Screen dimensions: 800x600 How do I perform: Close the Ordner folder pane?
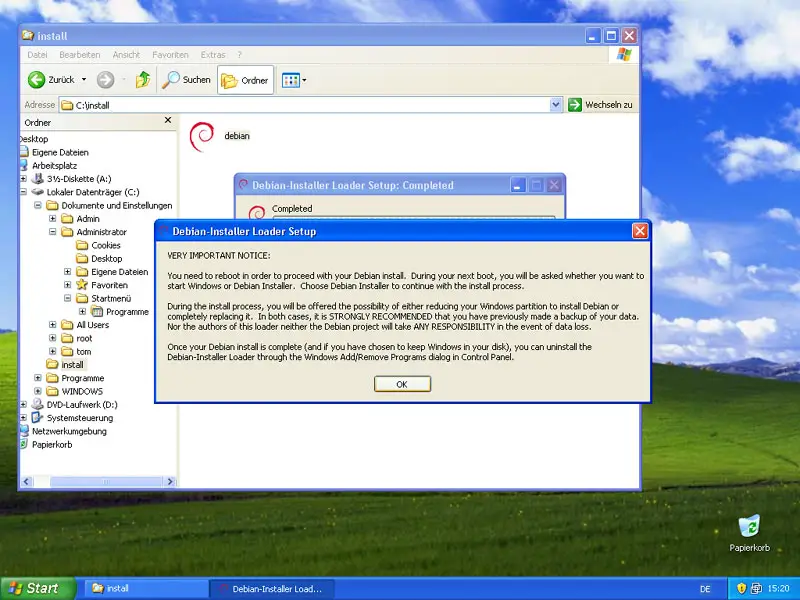point(168,120)
